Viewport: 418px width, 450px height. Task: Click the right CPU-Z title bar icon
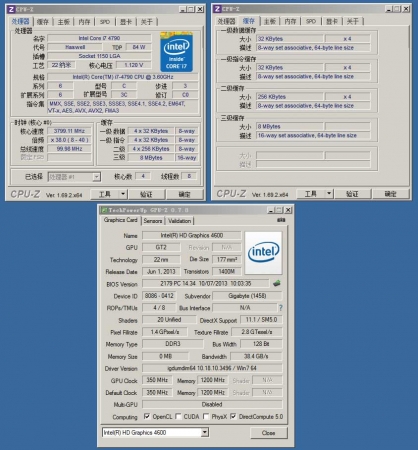(x=217, y=9)
